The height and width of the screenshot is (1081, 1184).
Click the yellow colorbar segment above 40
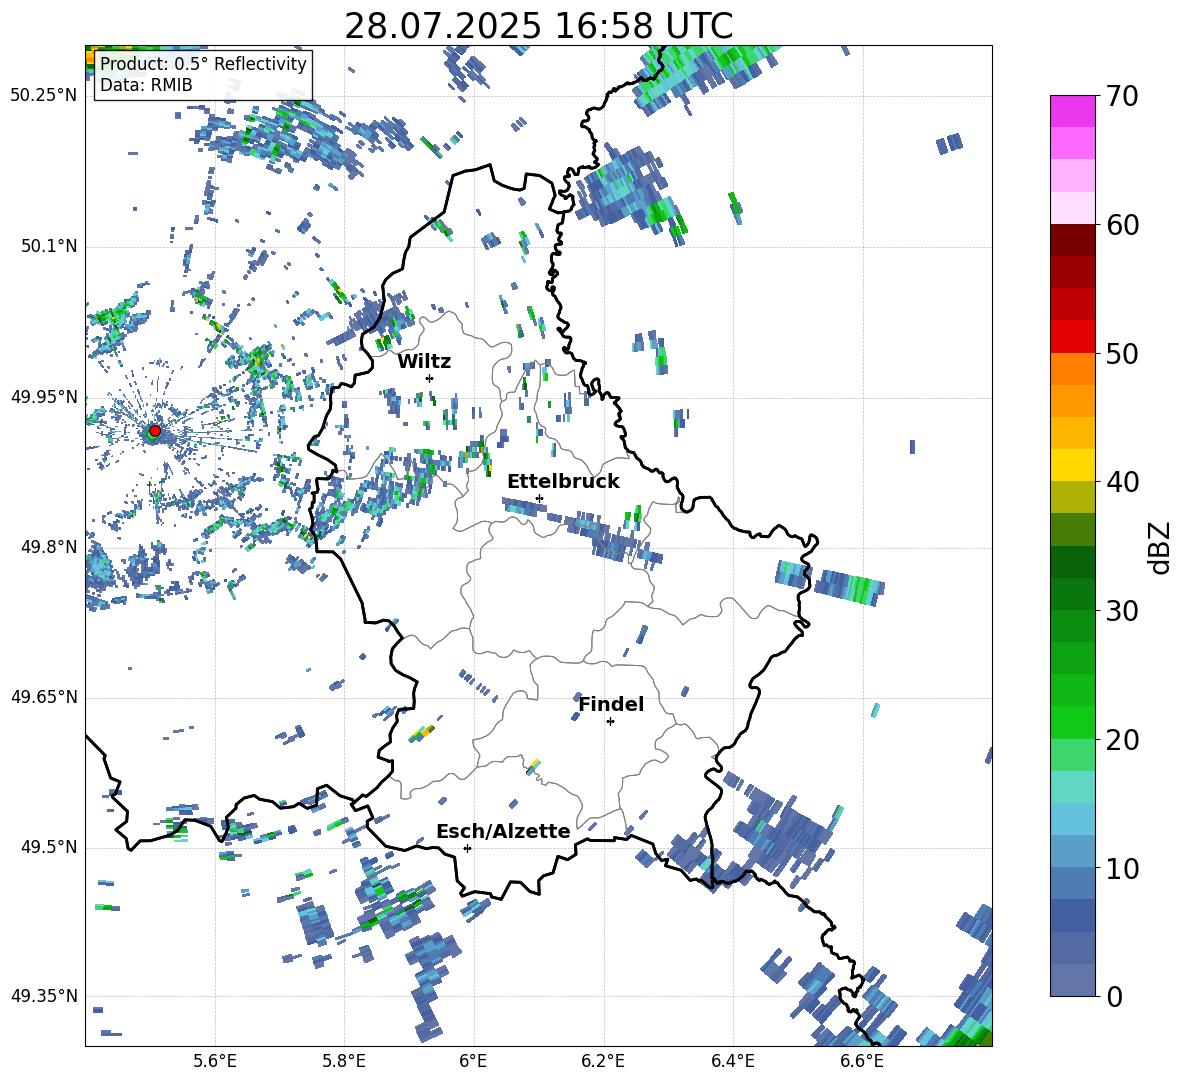(1072, 465)
